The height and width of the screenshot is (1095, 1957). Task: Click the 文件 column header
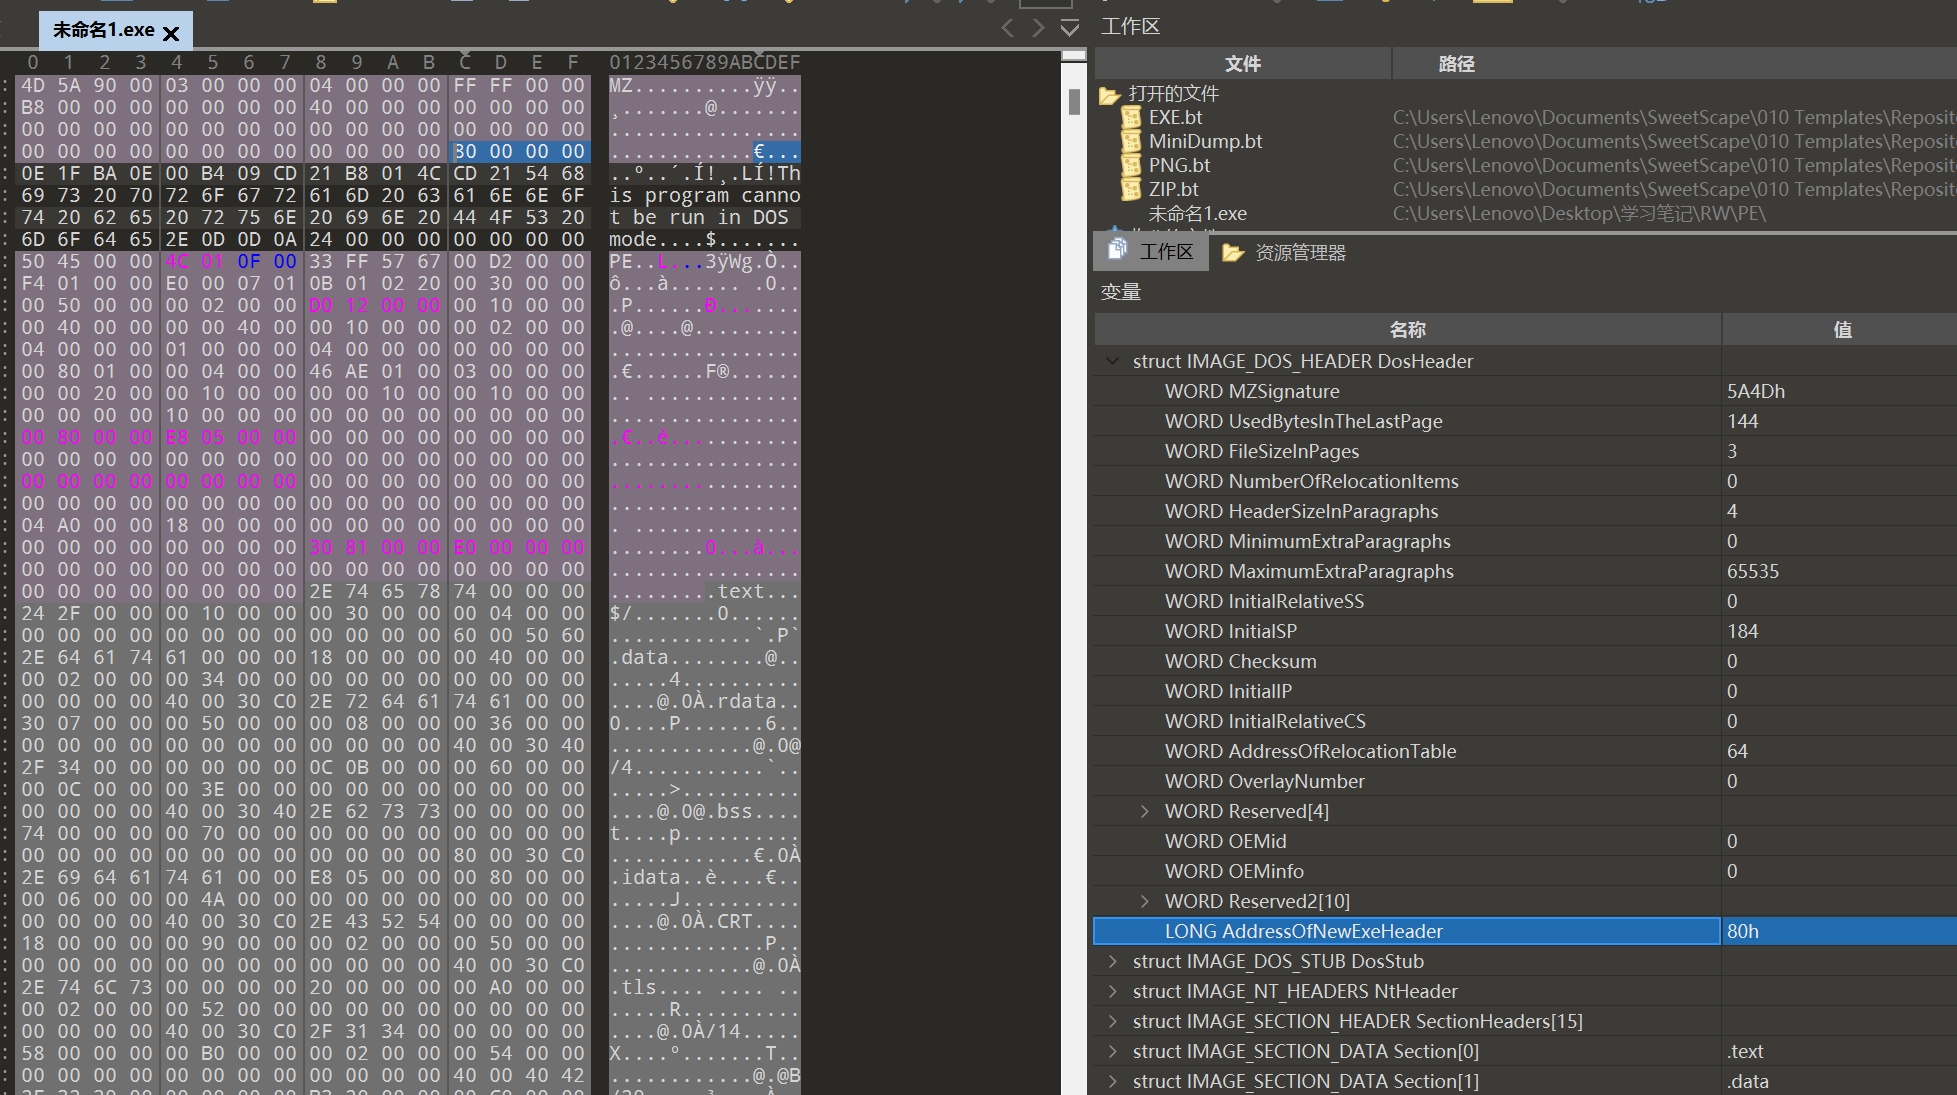[1242, 64]
